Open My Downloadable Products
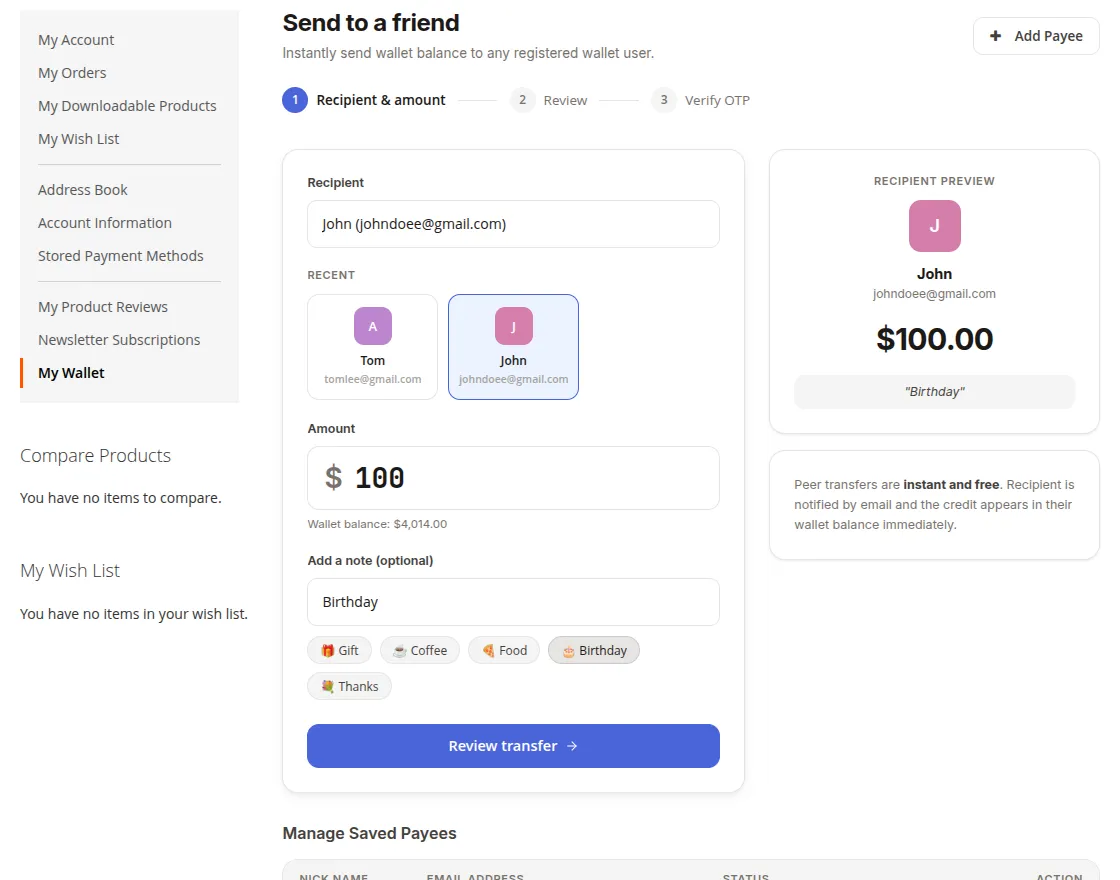This screenshot has height=880, width=1120. pos(127,106)
